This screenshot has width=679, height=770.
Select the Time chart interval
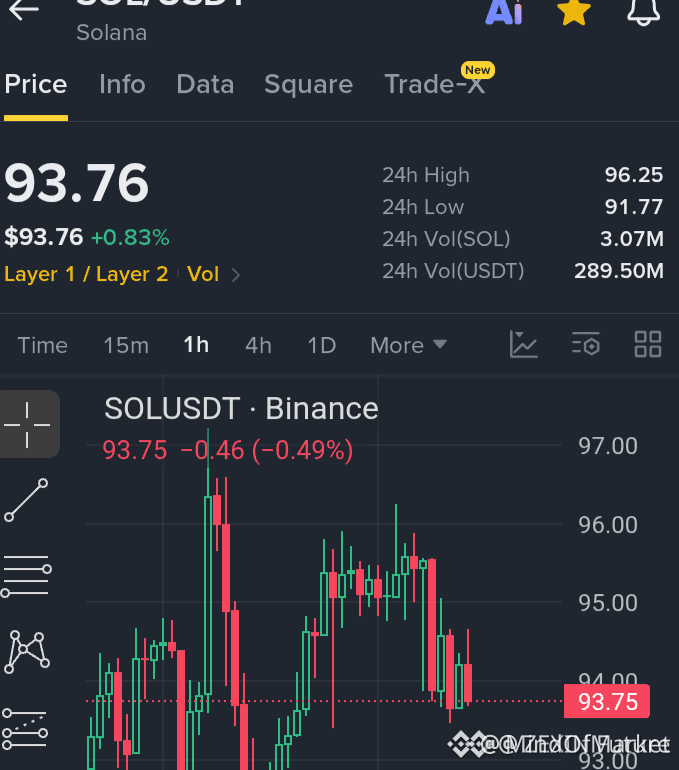(x=43, y=345)
